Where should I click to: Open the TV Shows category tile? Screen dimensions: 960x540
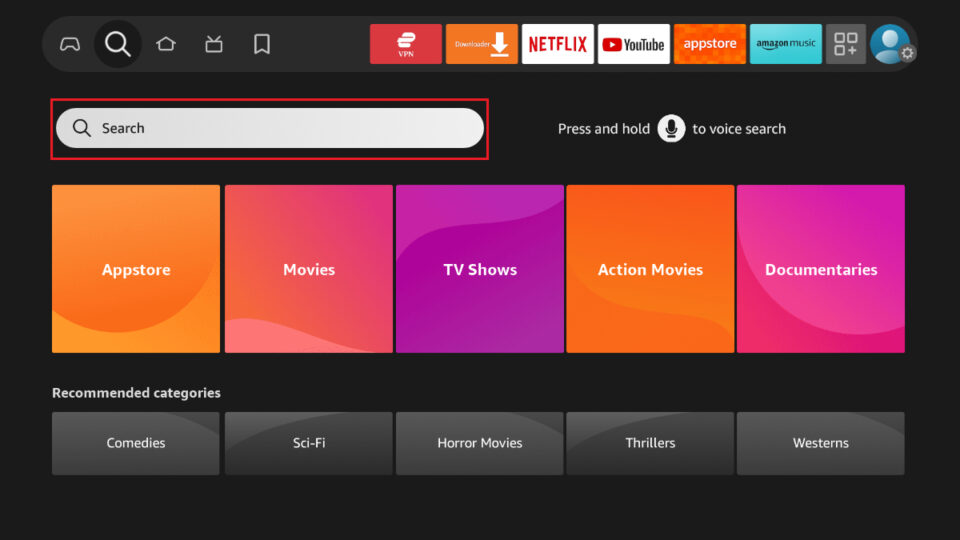(x=480, y=269)
